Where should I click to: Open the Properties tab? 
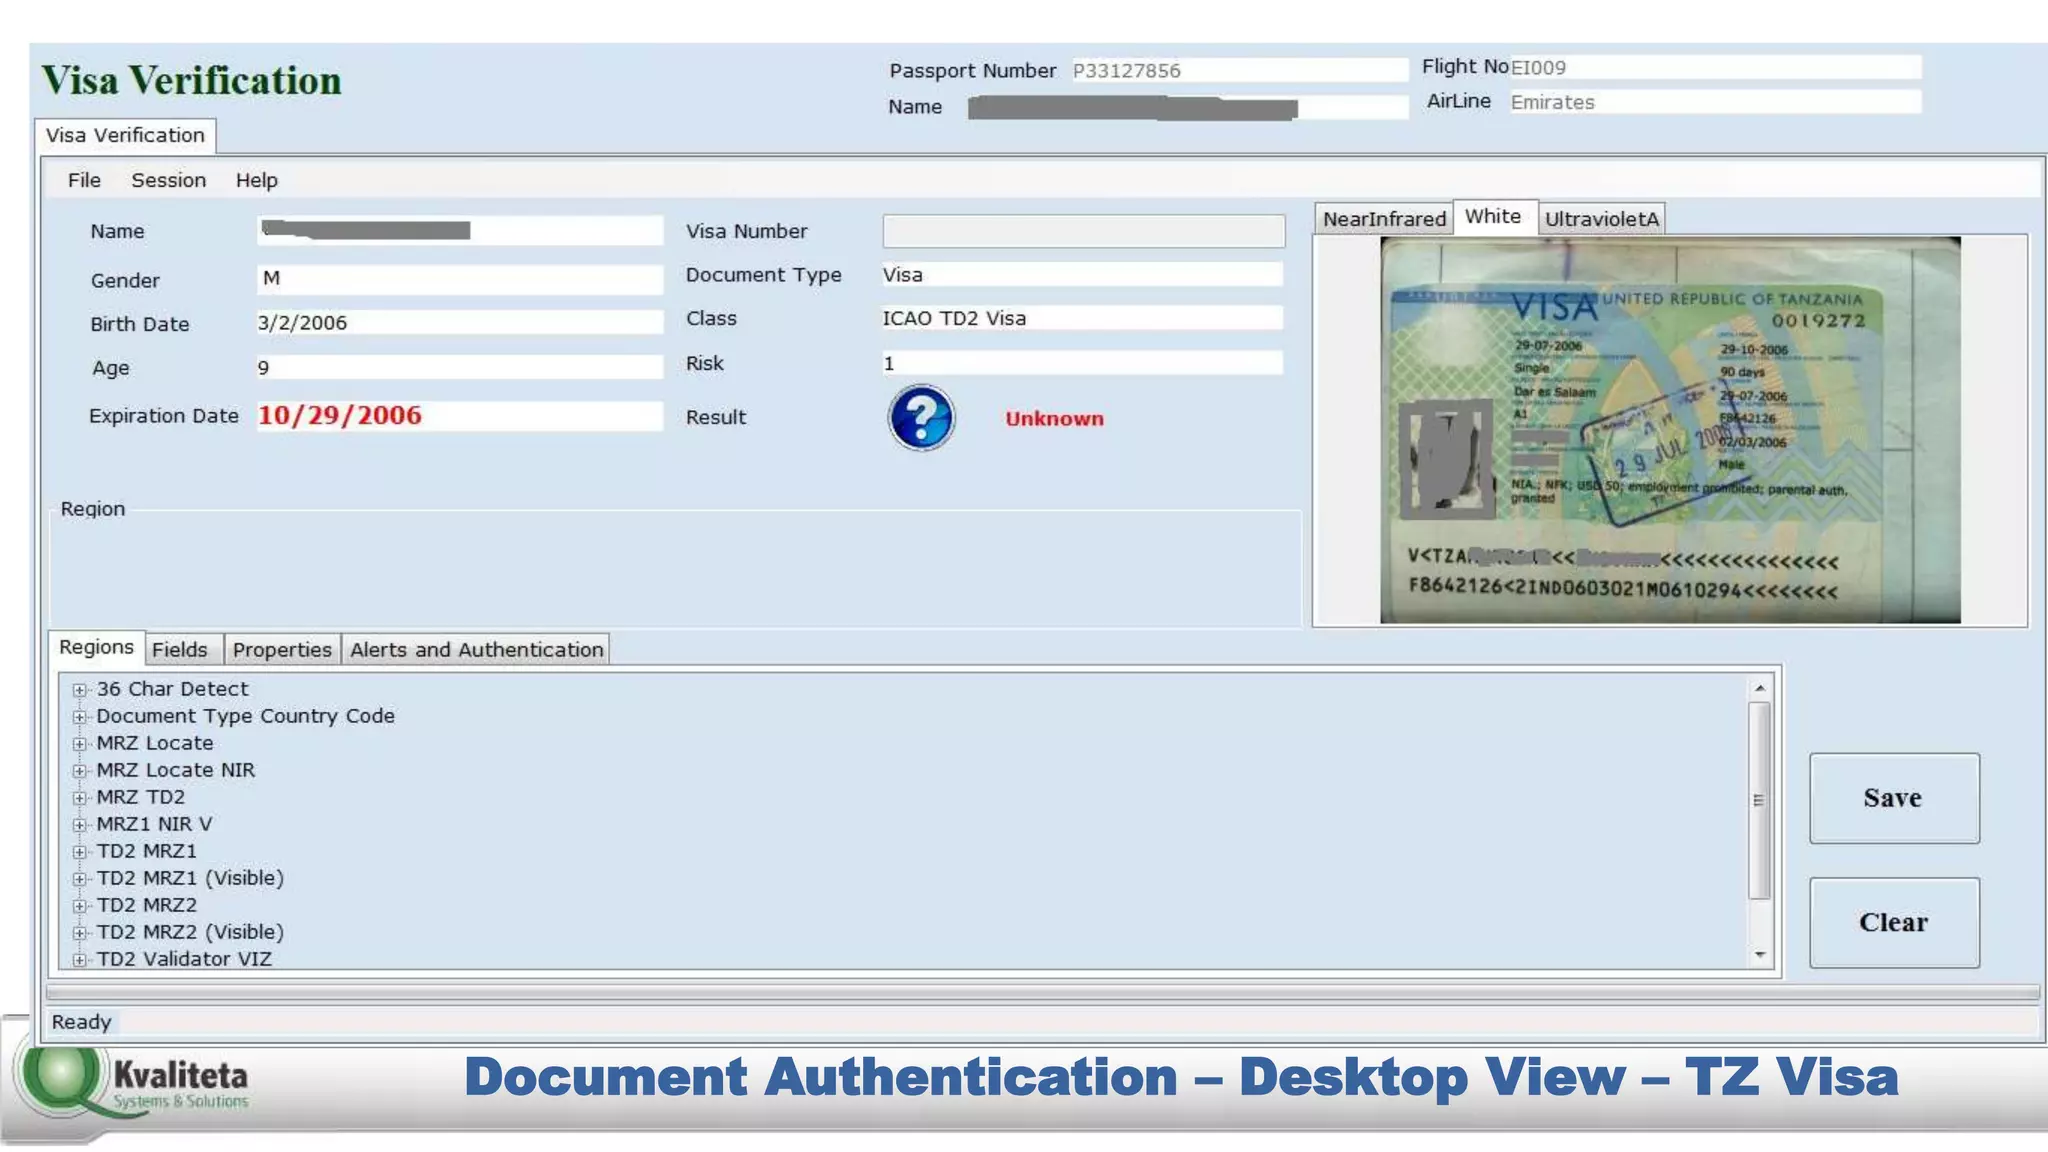click(282, 650)
